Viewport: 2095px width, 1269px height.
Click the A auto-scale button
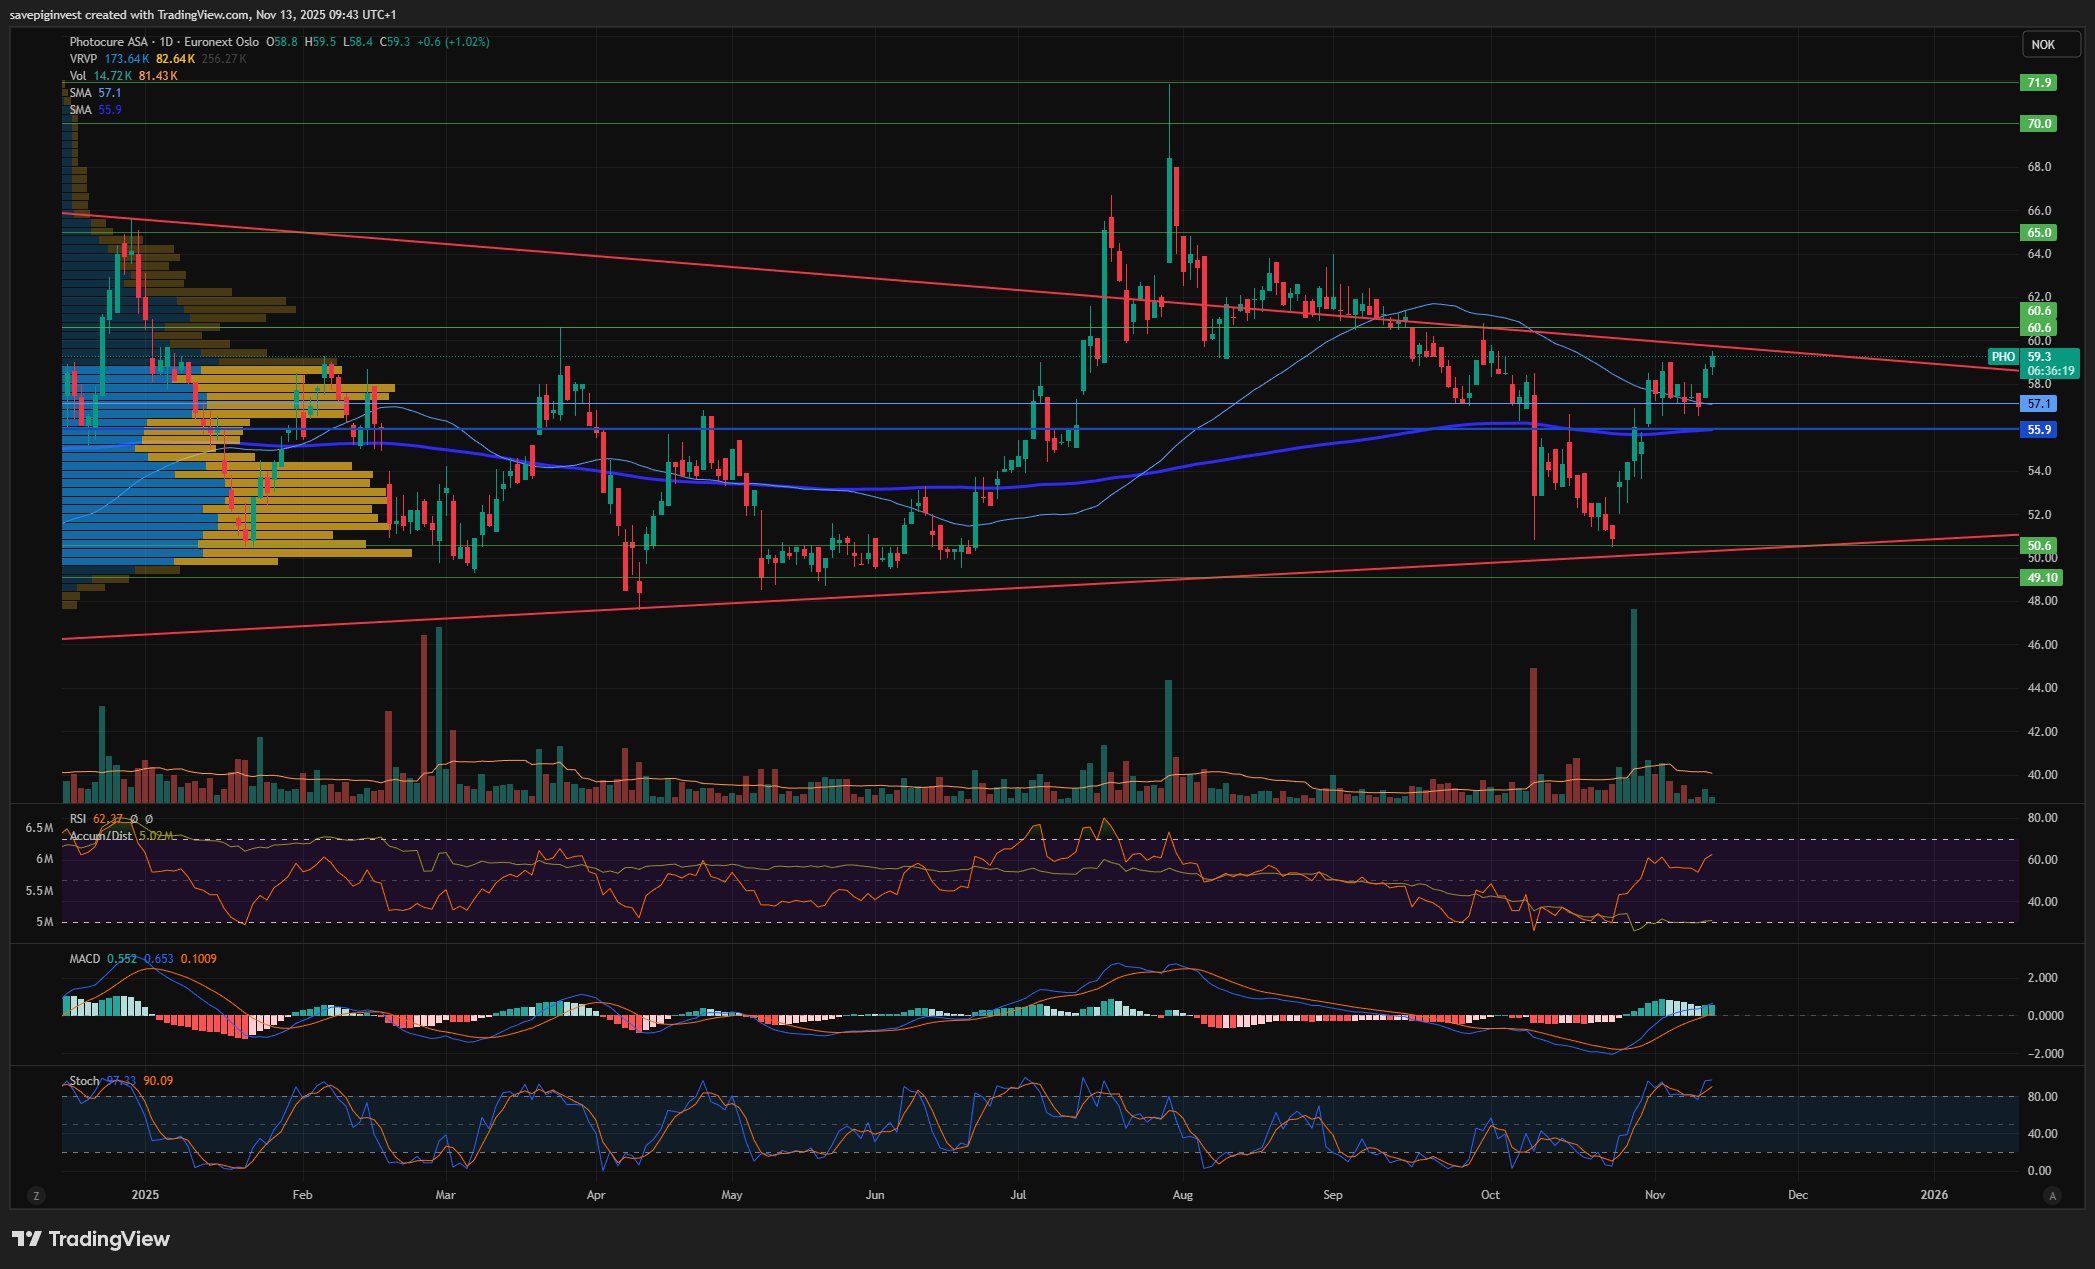(2053, 1195)
